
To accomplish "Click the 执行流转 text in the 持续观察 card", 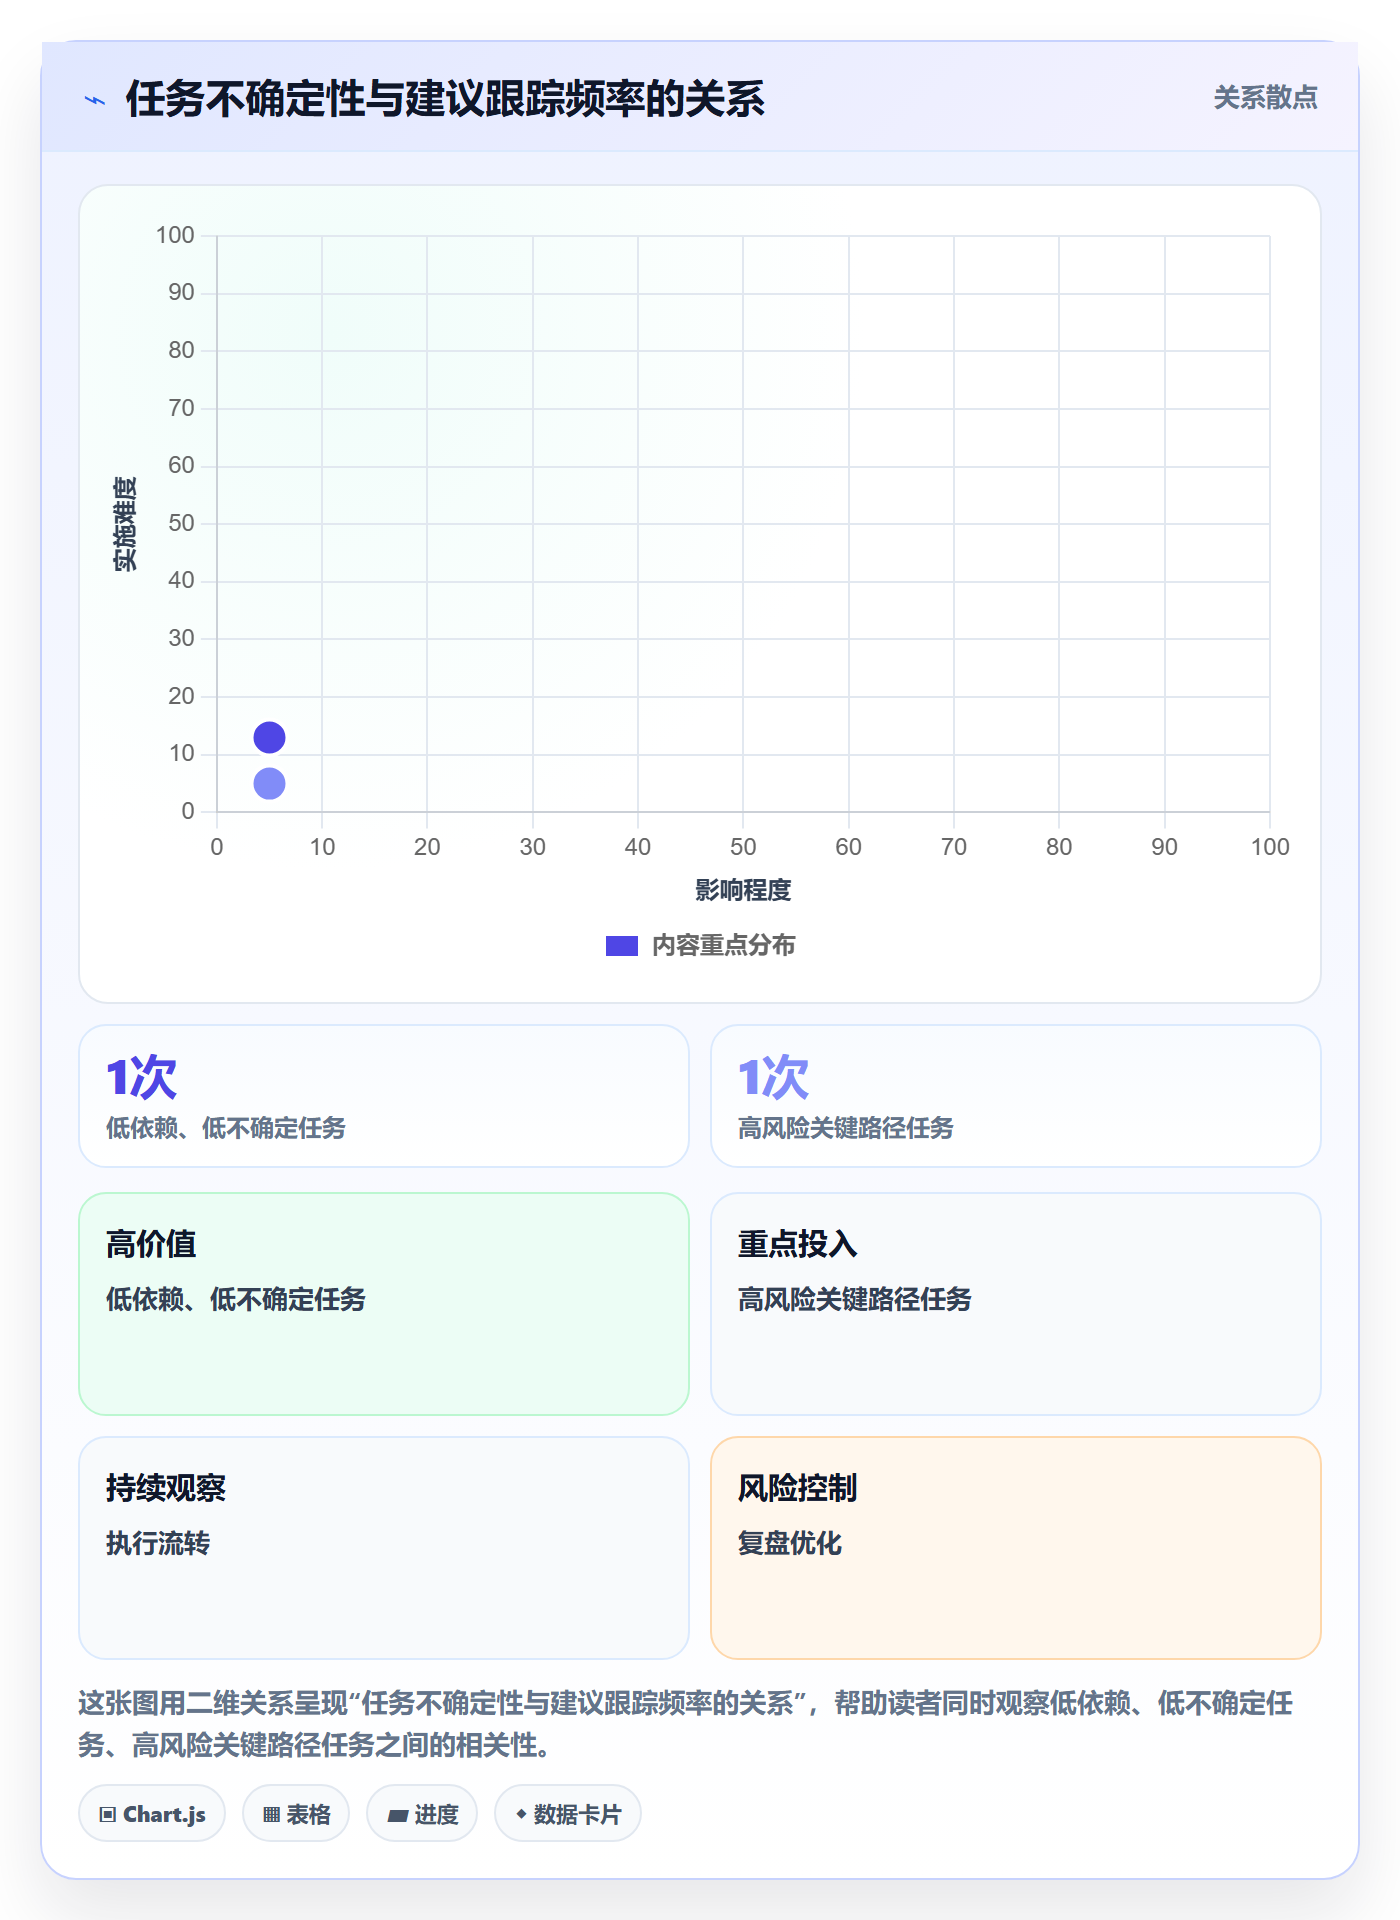I will click(158, 1543).
